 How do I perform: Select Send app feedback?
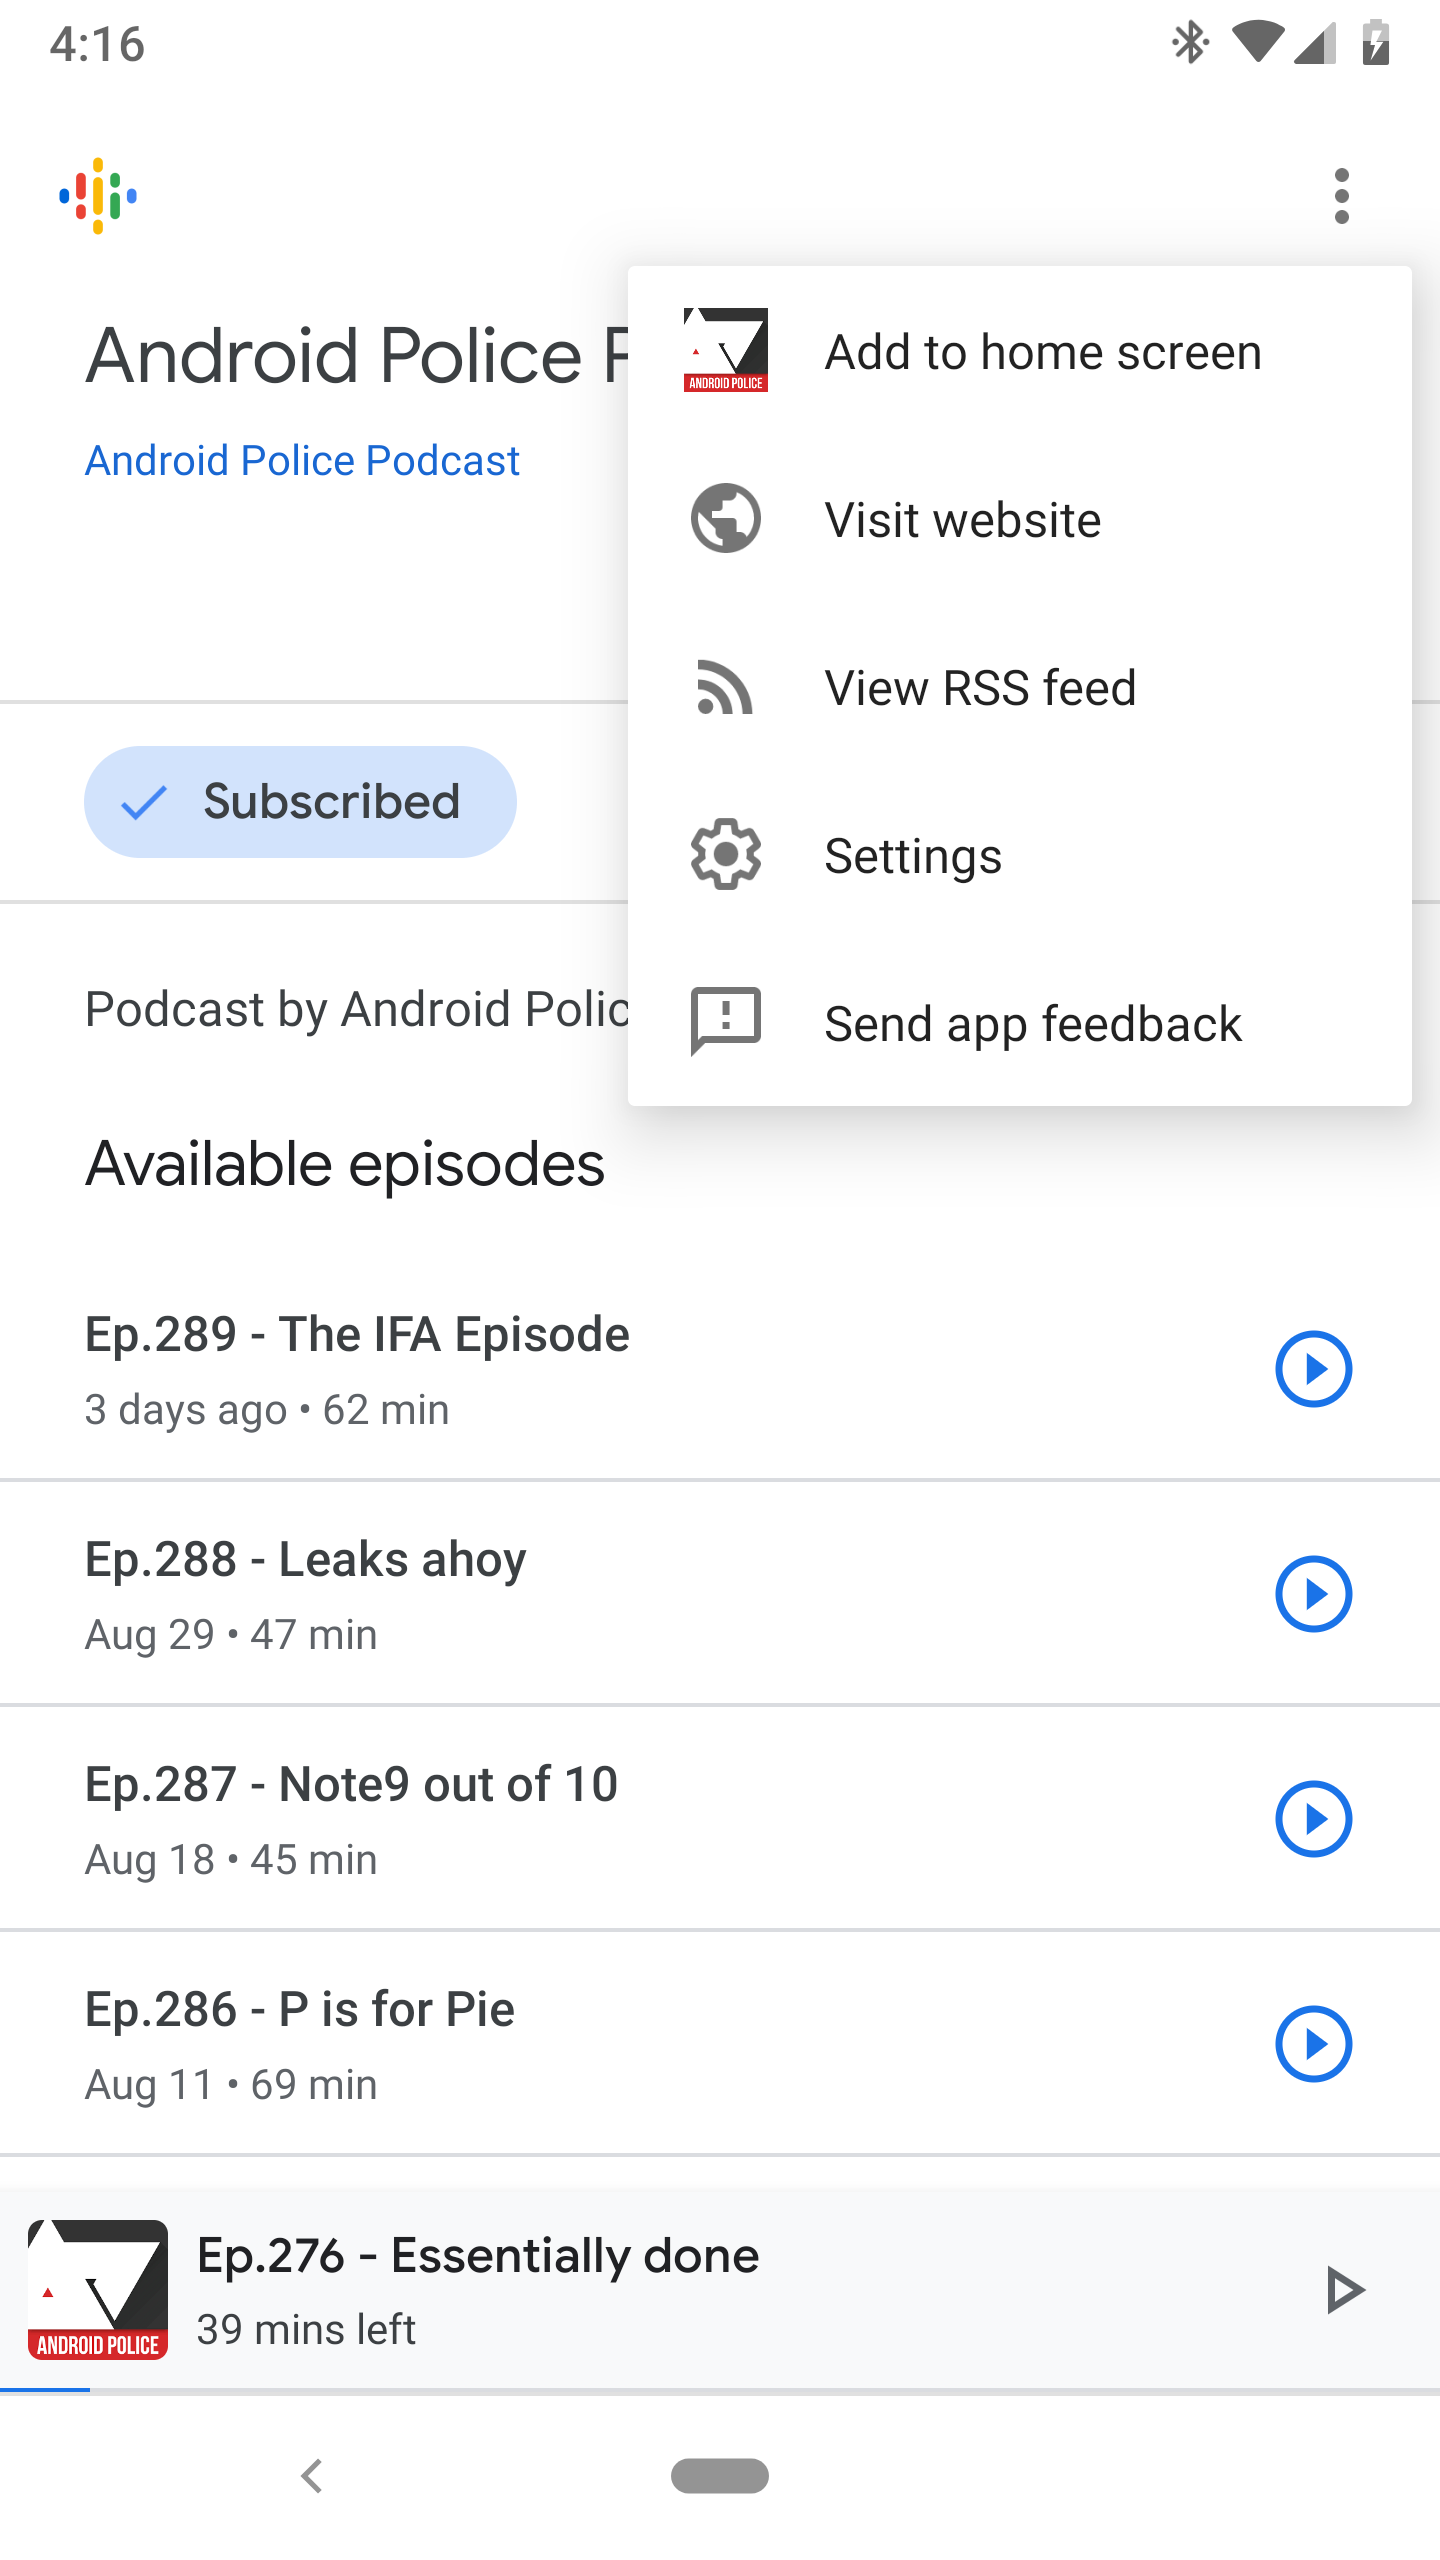point(1020,1024)
